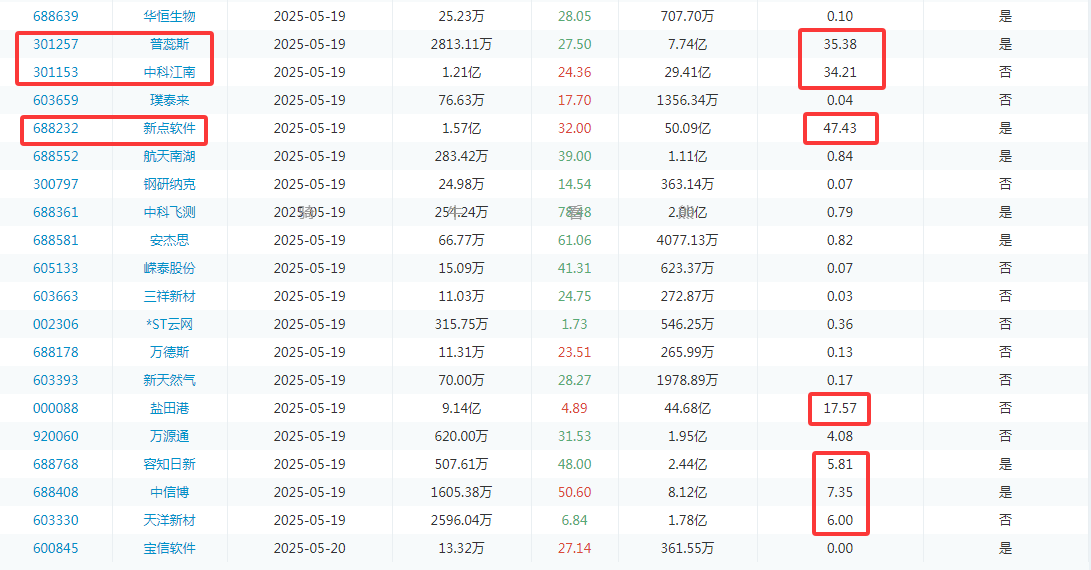The height and width of the screenshot is (570, 1091).
Task: Open 嵘泰股份 stock name link
Action: coord(169,268)
